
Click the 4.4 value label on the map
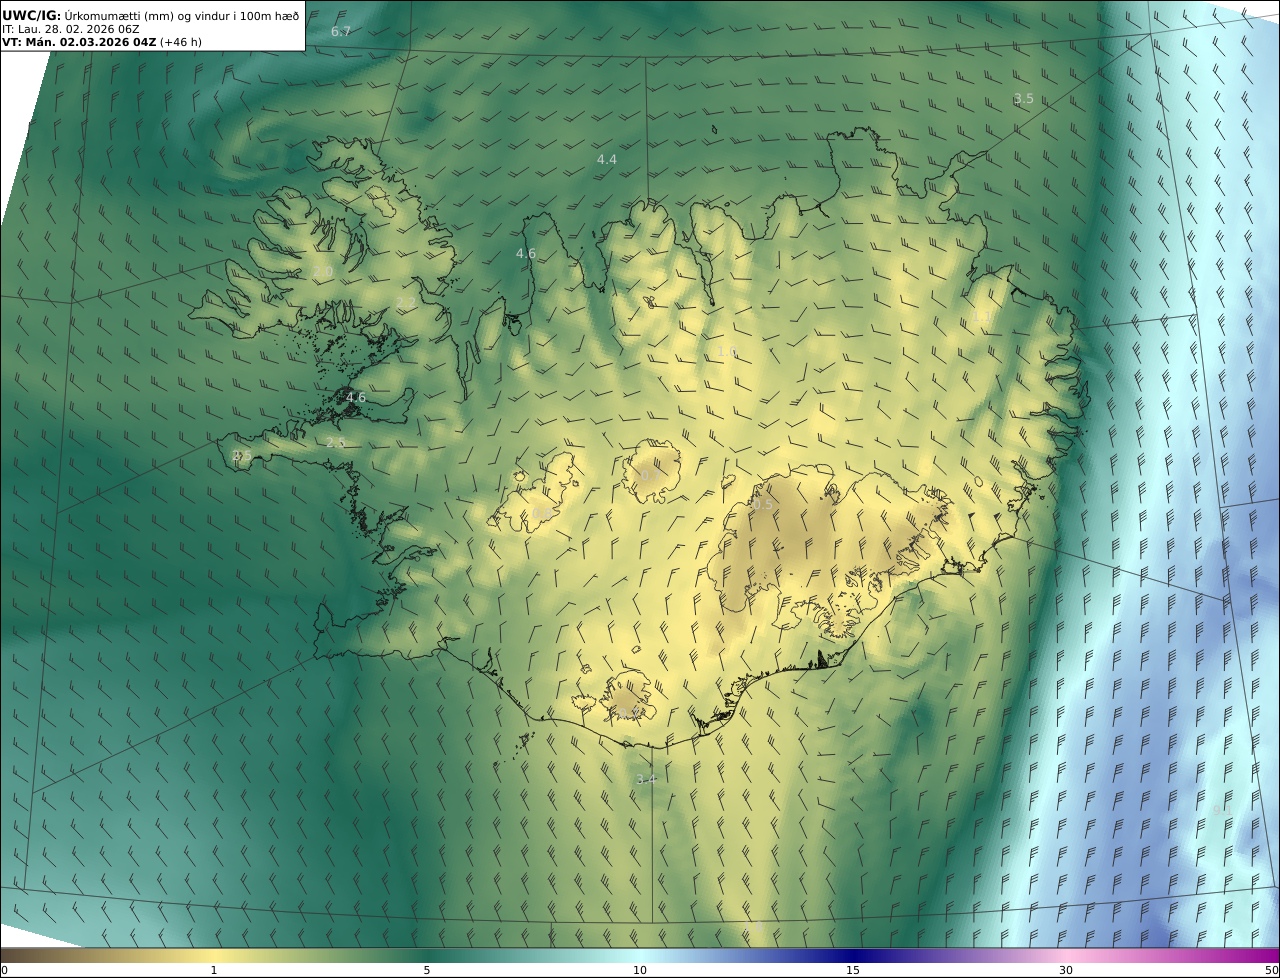coord(607,159)
